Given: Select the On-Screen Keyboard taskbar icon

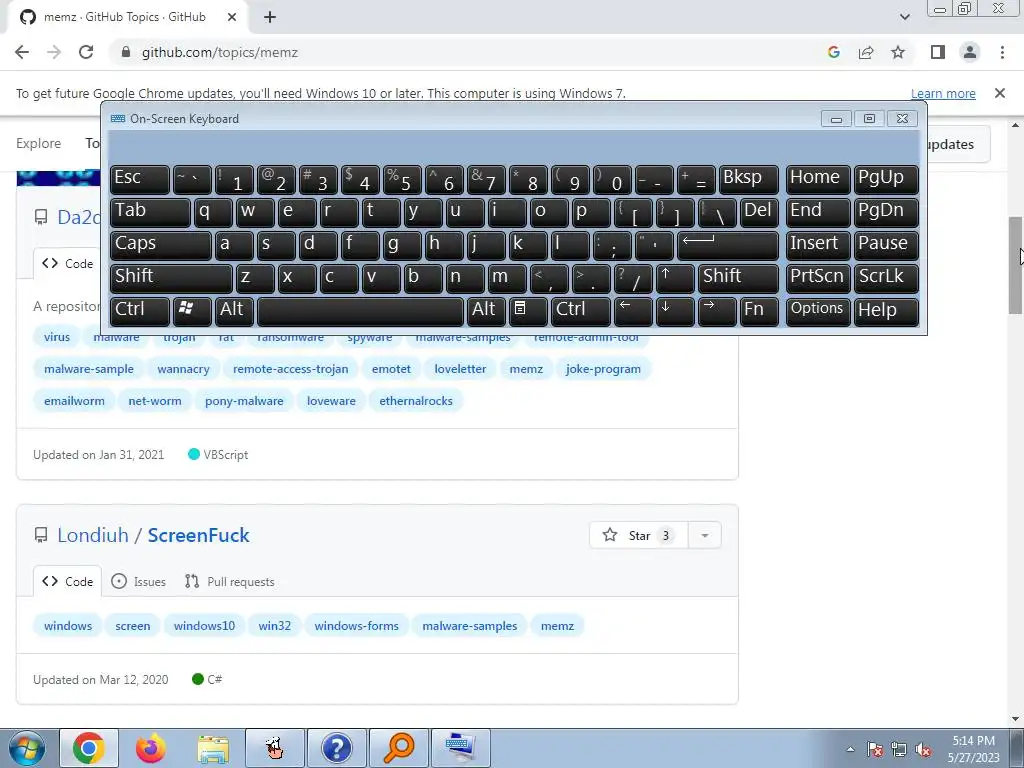Looking at the screenshot, I should click(x=461, y=748).
